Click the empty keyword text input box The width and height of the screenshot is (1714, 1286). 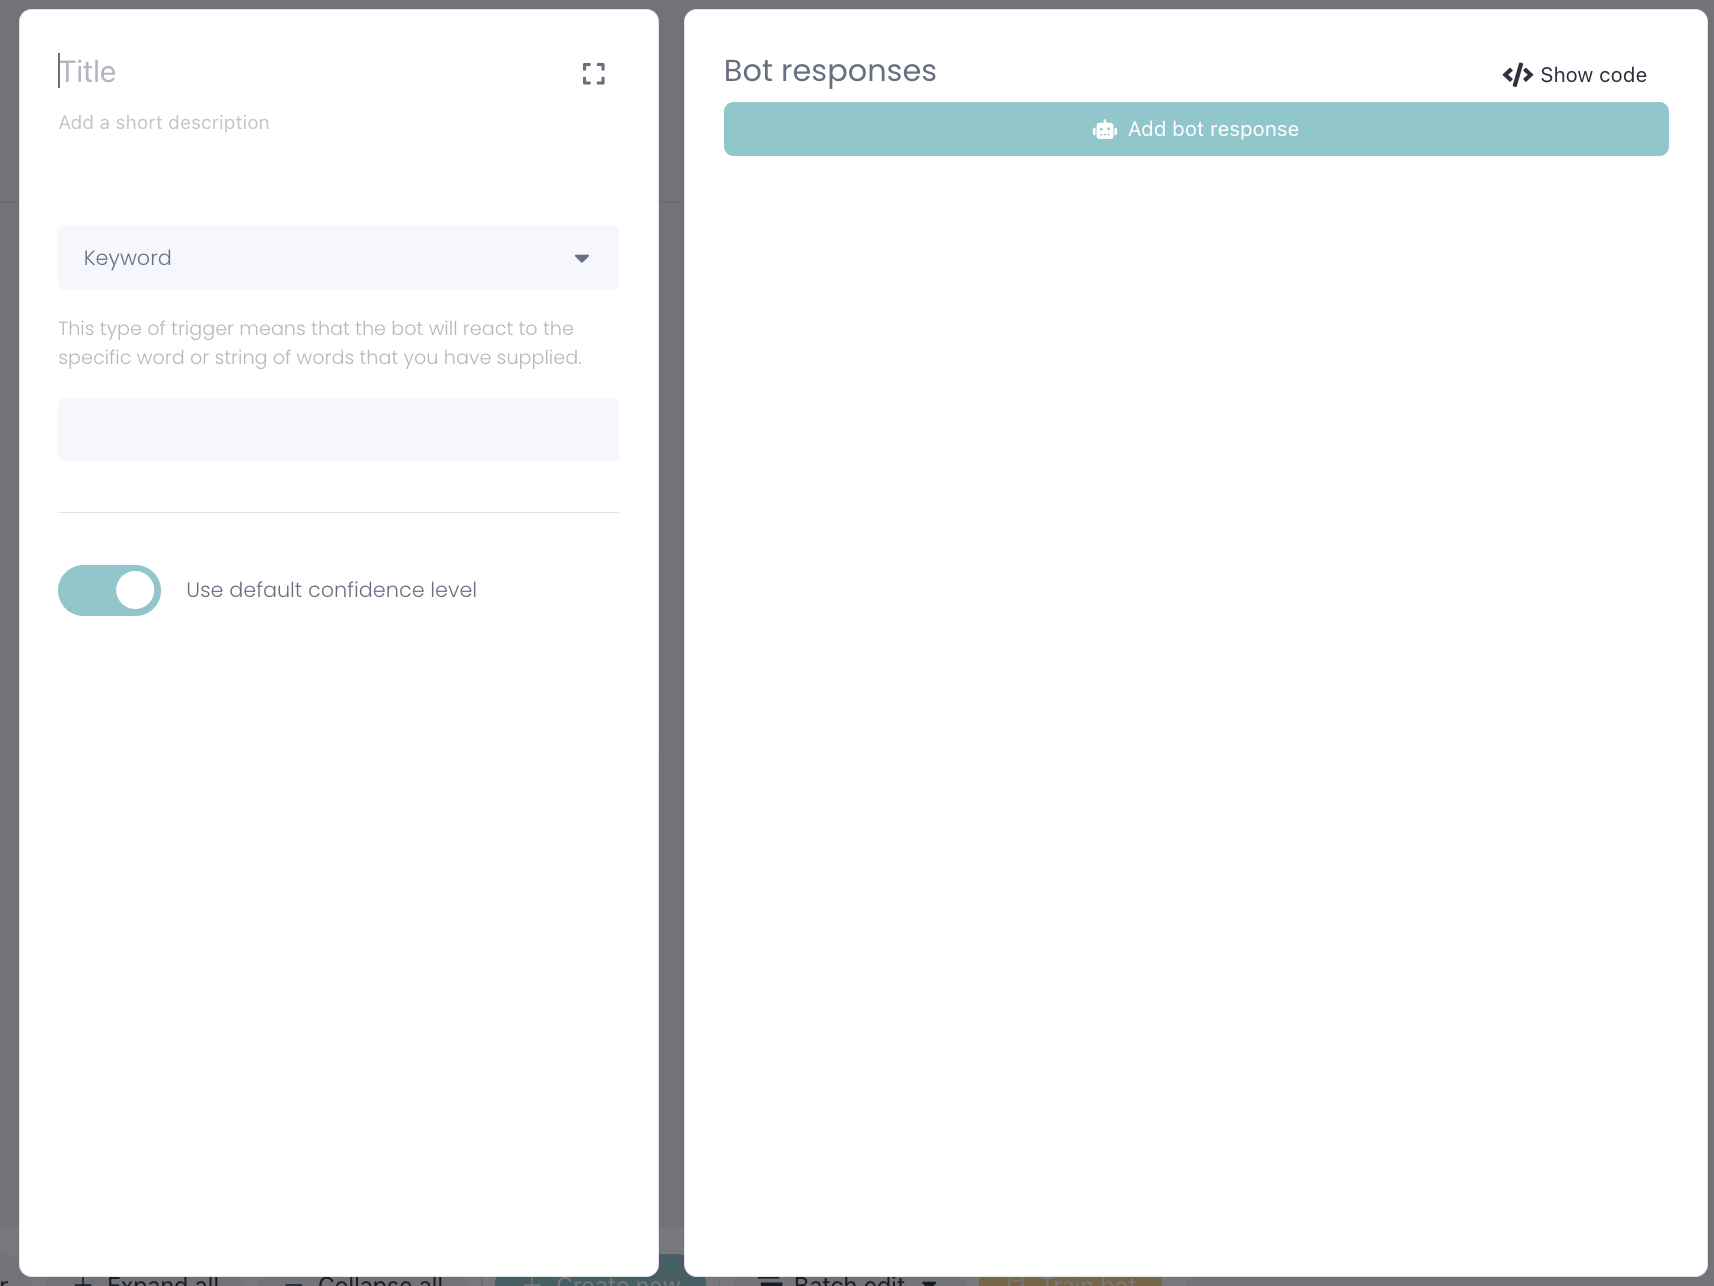point(338,430)
